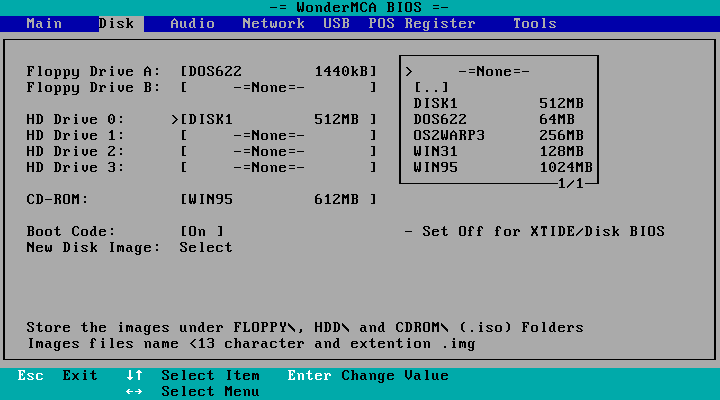Select Floppy Drive B None field
The height and width of the screenshot is (400, 720).
(x=278, y=87)
